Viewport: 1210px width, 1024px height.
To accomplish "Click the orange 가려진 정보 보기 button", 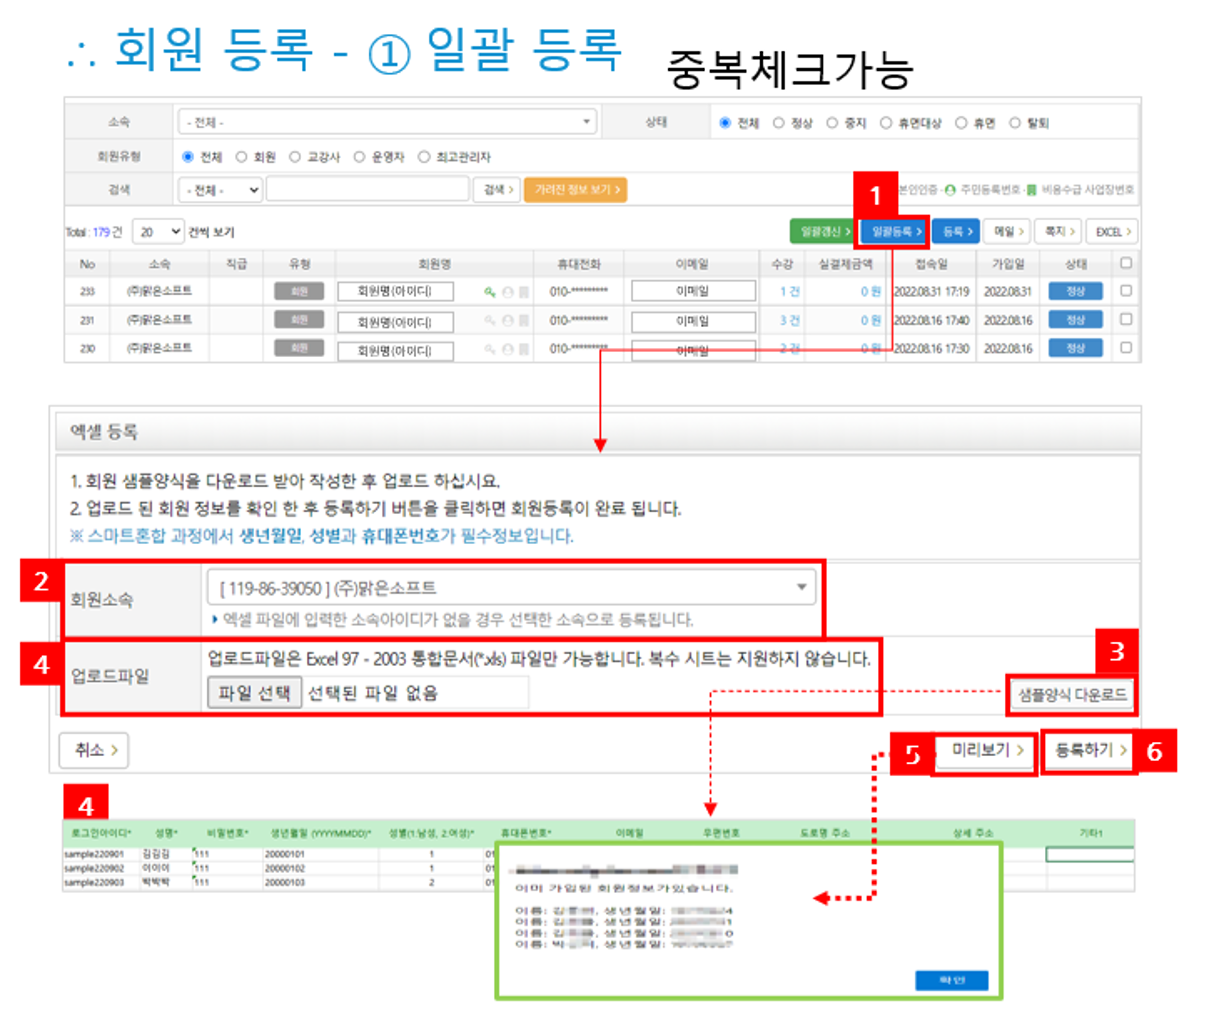I will pyautogui.click(x=576, y=189).
